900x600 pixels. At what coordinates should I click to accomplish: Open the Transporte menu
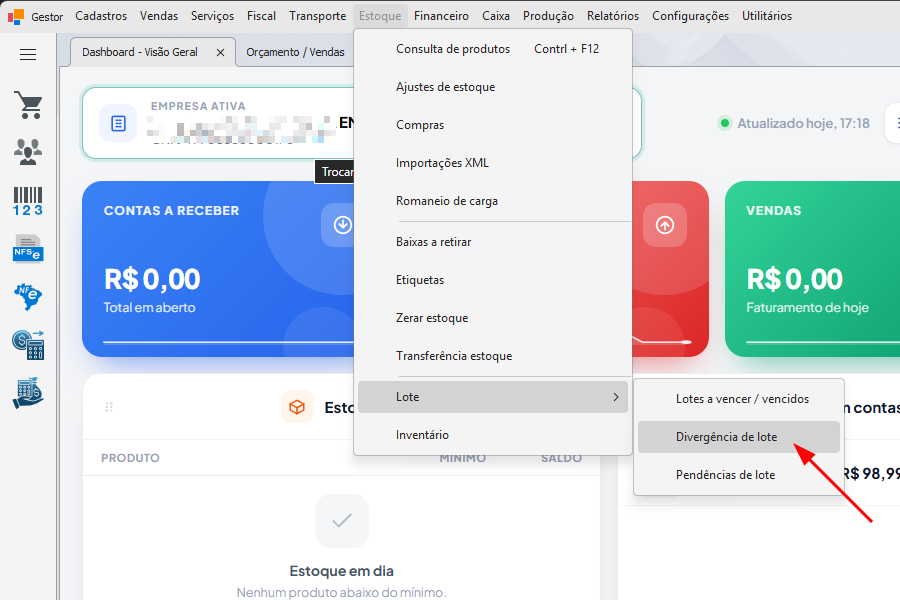tap(317, 16)
